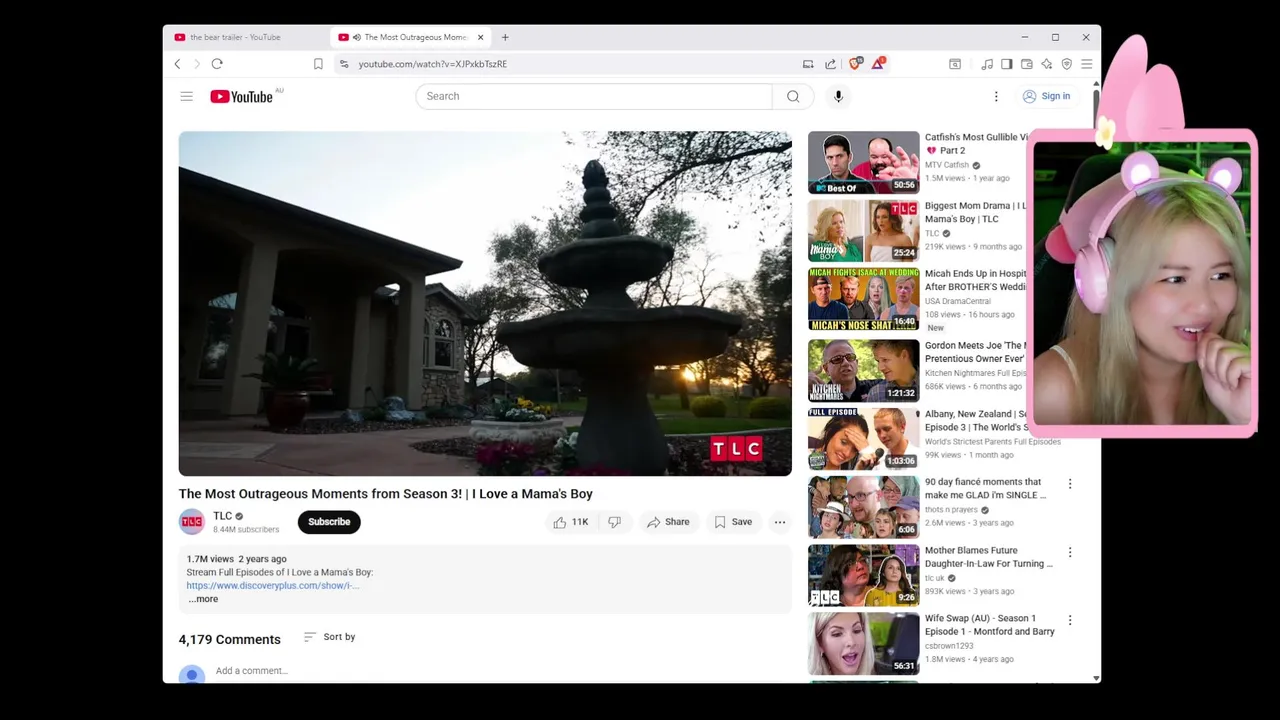Open YouTube guide hamburger menu

pos(186,96)
